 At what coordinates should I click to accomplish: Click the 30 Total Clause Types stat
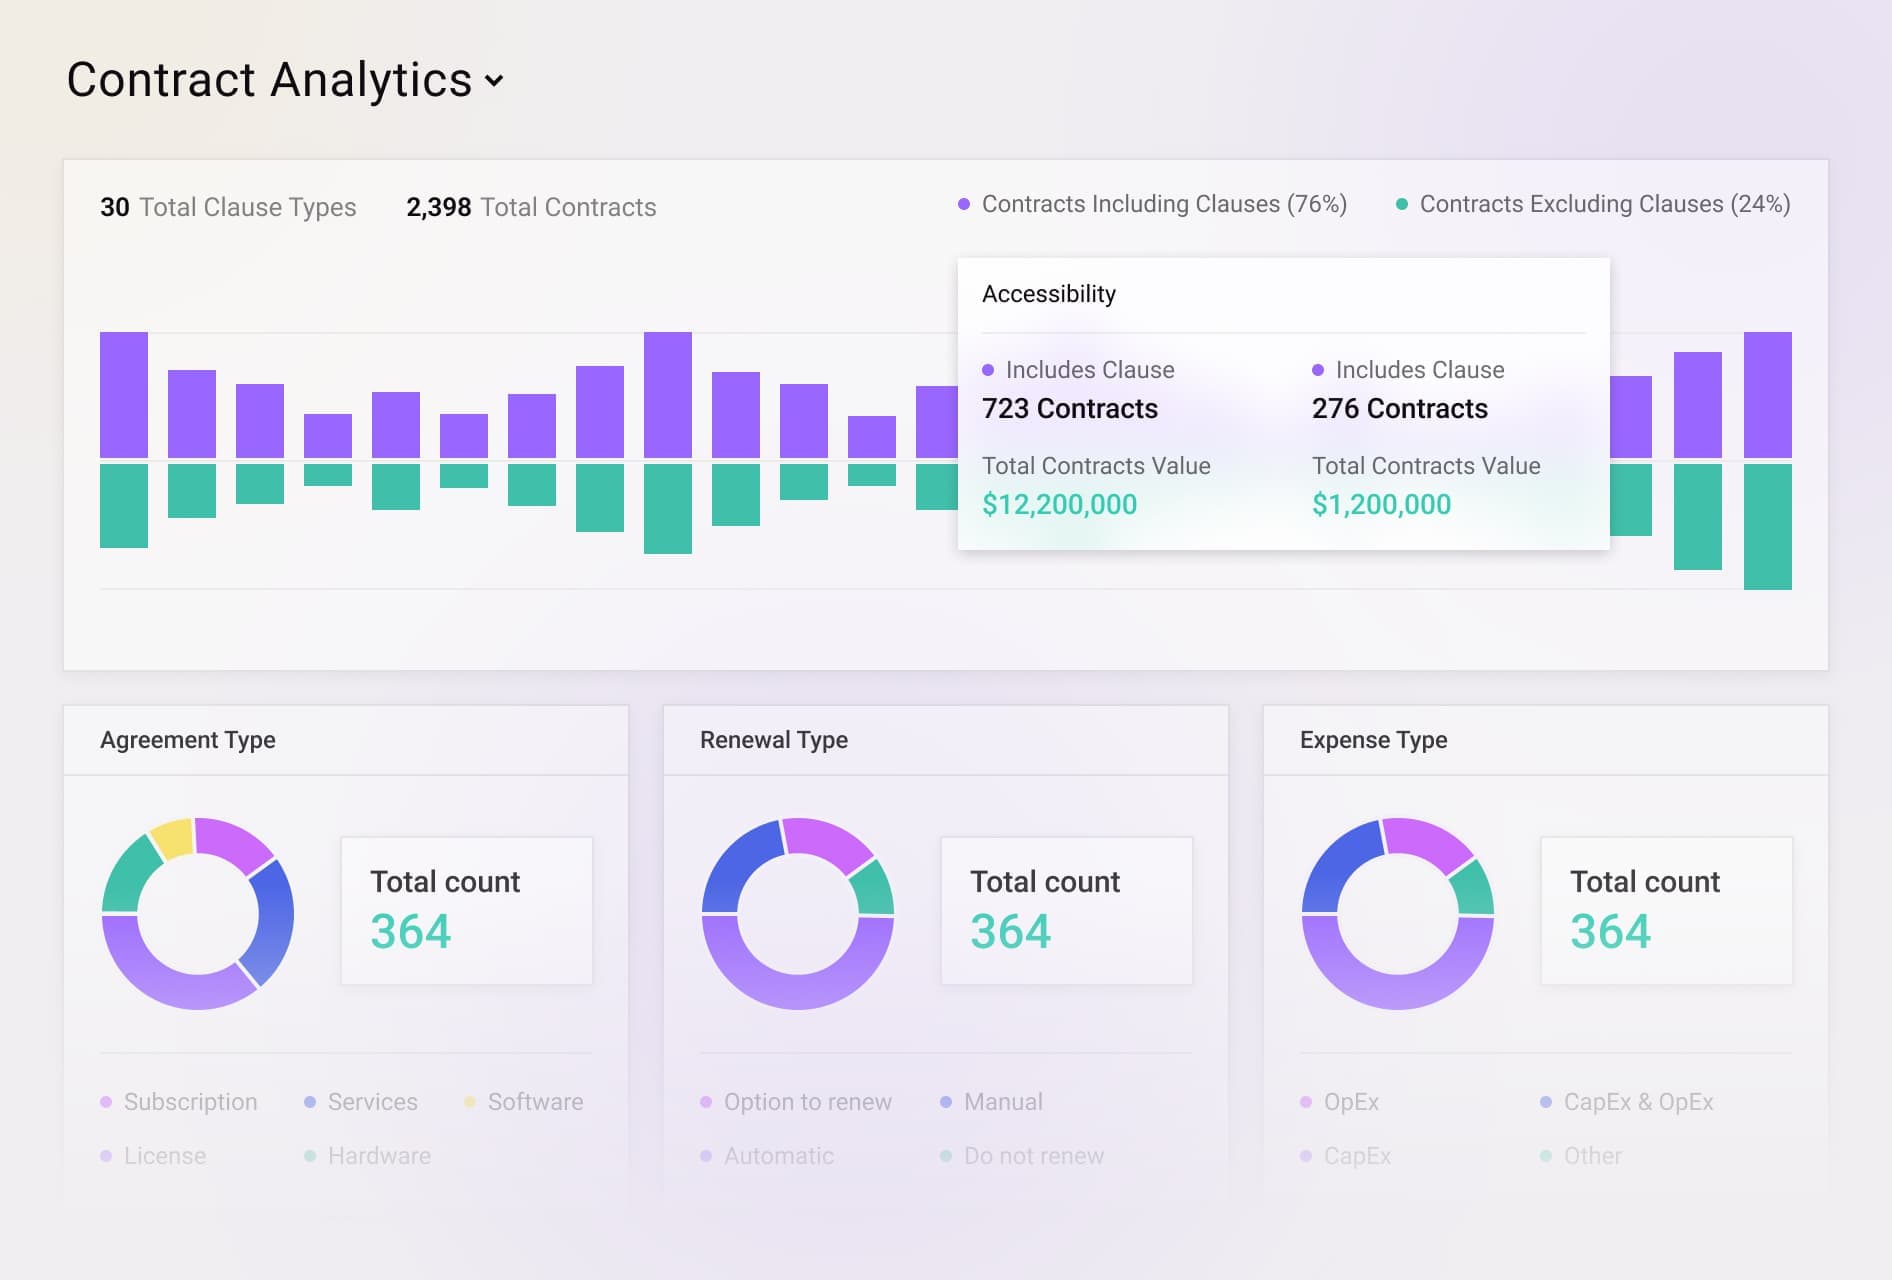[228, 207]
